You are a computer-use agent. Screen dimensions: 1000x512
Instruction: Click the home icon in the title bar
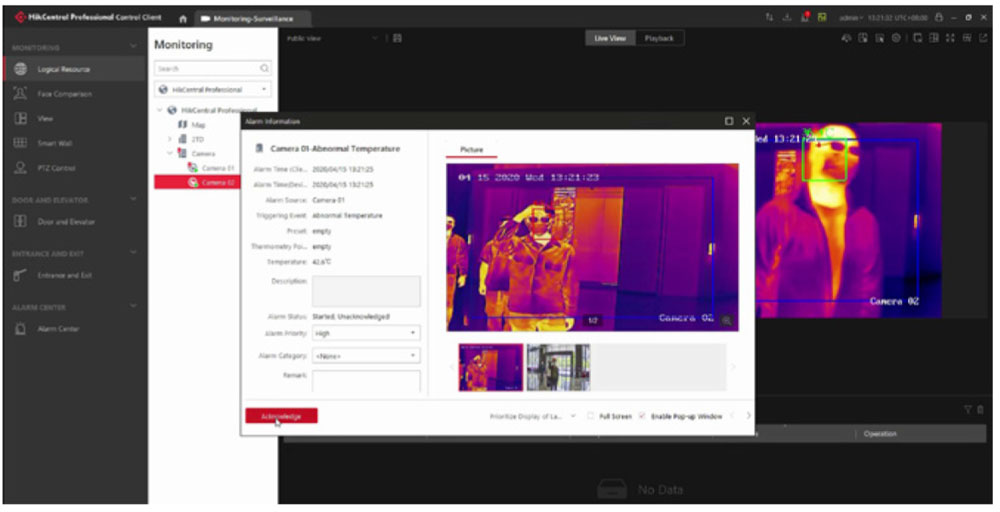[x=183, y=19]
